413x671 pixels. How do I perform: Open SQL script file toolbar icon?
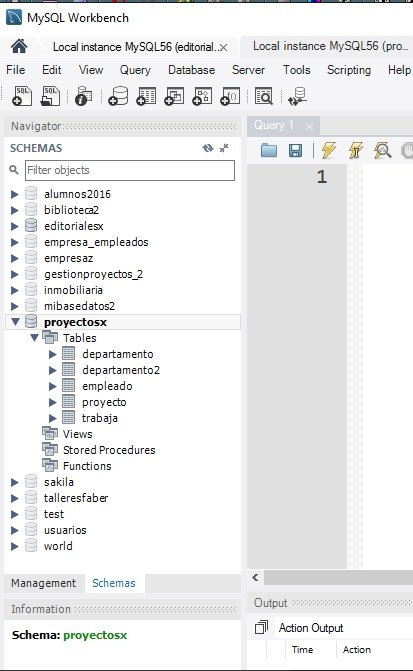point(50,95)
